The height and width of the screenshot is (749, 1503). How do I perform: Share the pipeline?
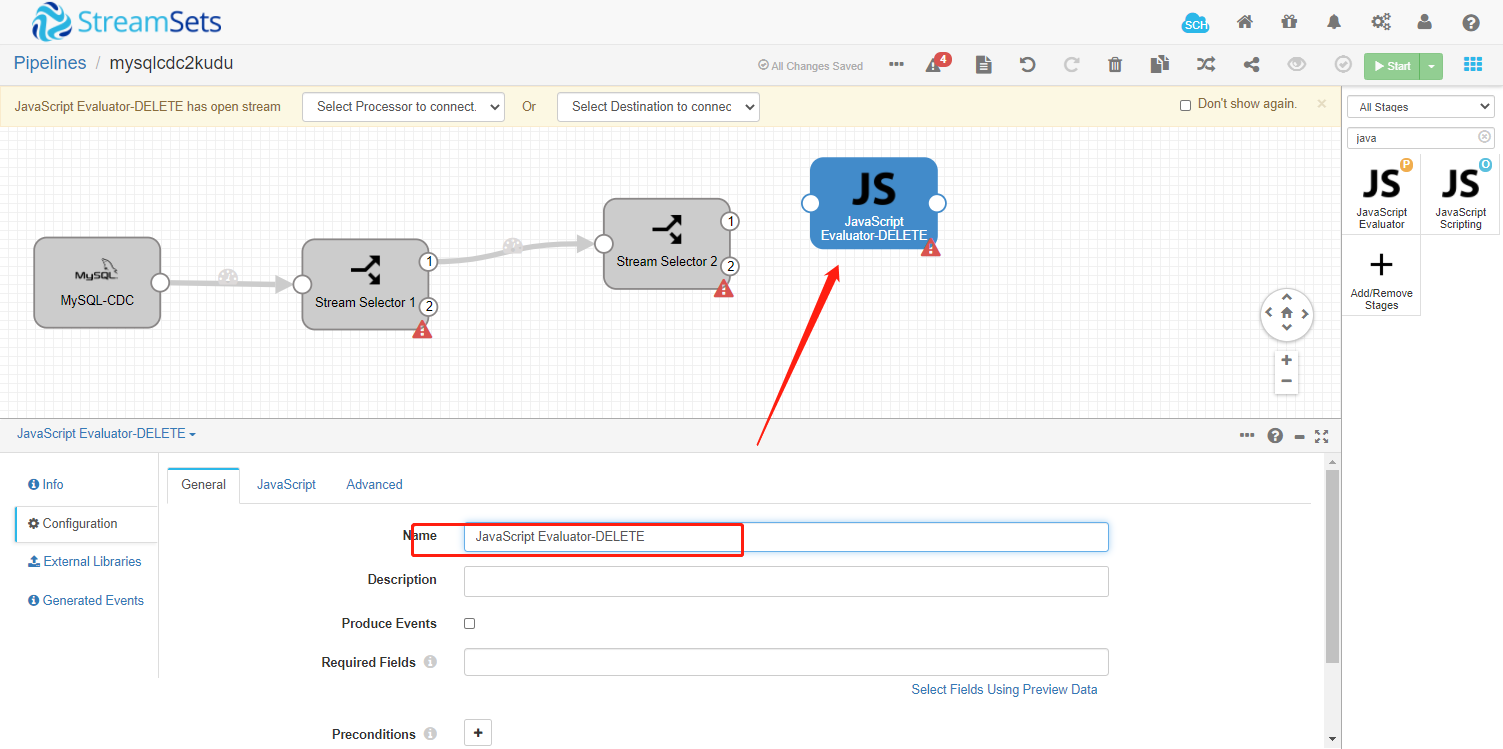1251,65
